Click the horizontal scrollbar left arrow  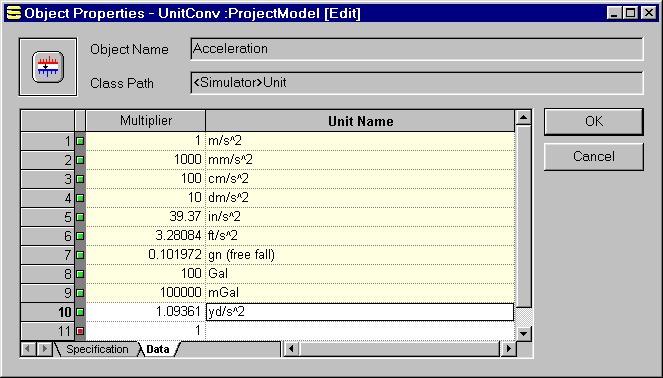[x=291, y=349]
